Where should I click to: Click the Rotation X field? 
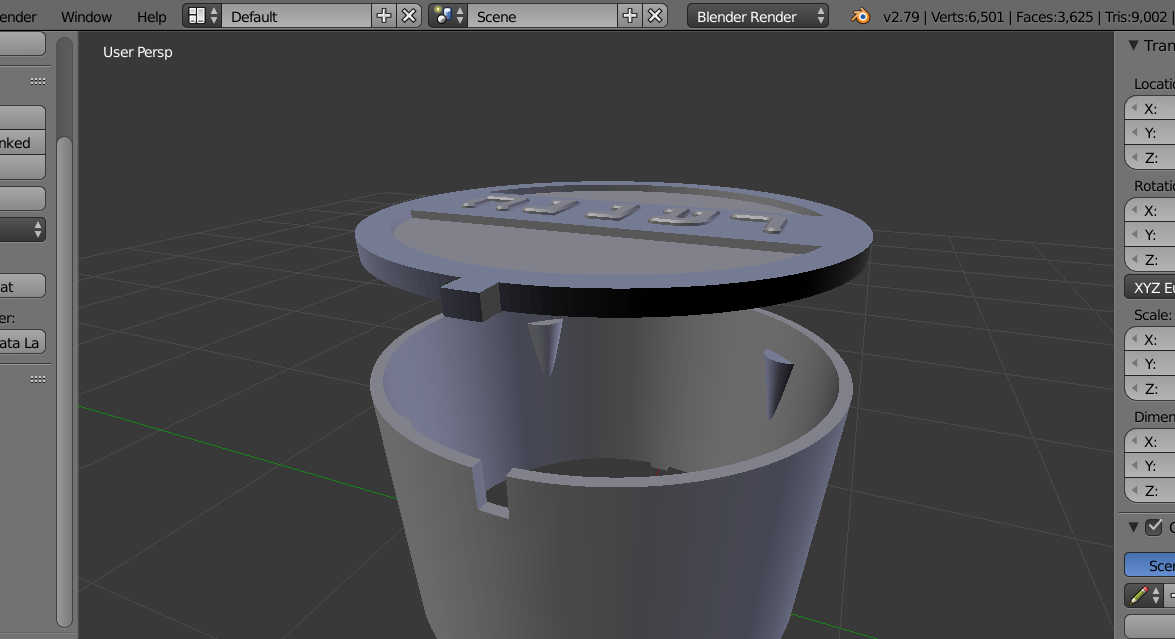(1150, 211)
